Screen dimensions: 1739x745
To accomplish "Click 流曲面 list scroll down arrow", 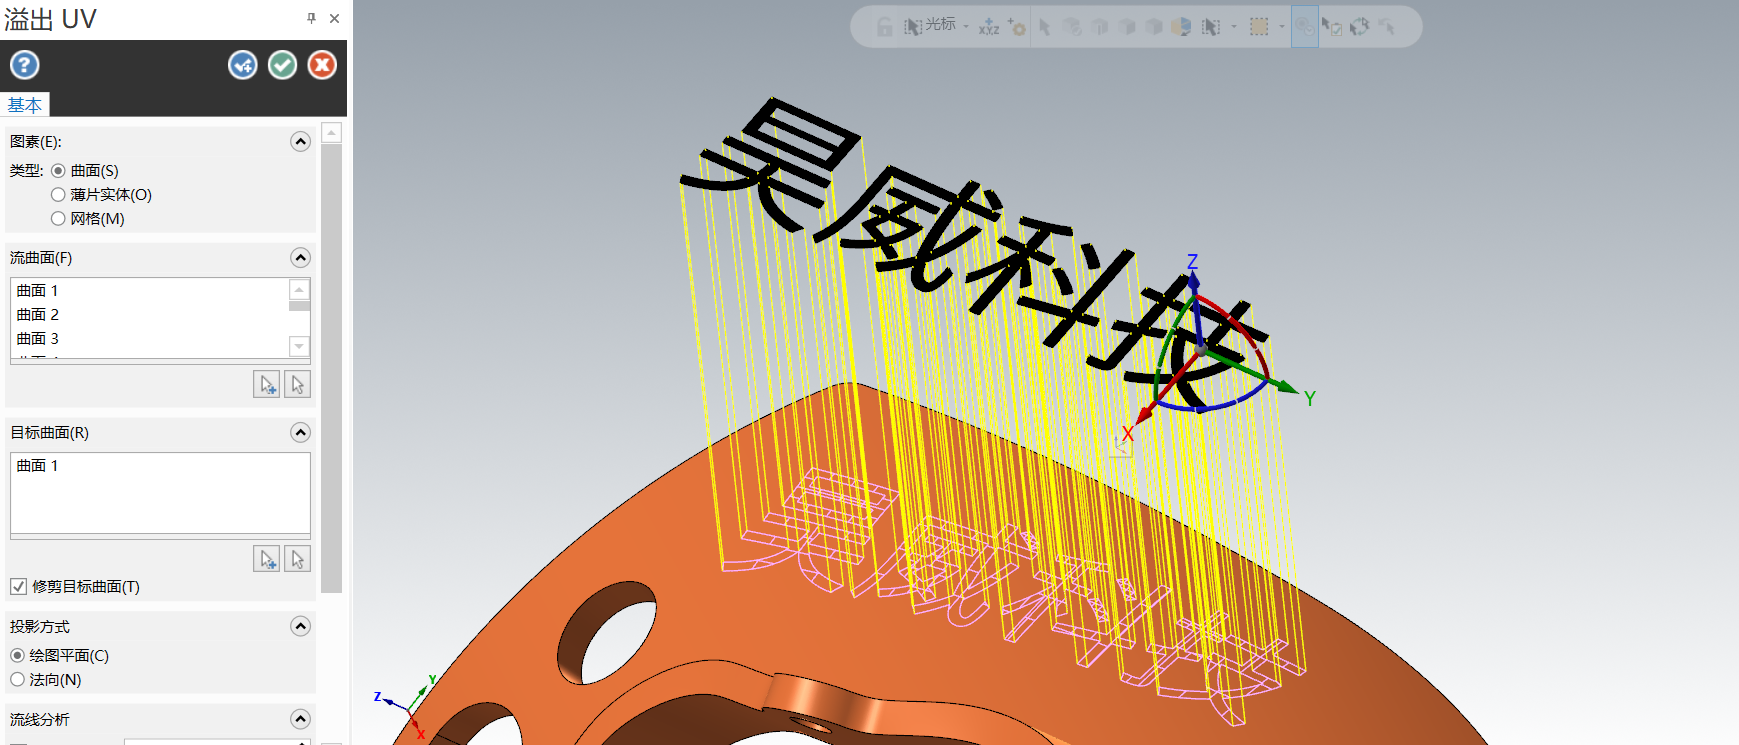I will (299, 346).
